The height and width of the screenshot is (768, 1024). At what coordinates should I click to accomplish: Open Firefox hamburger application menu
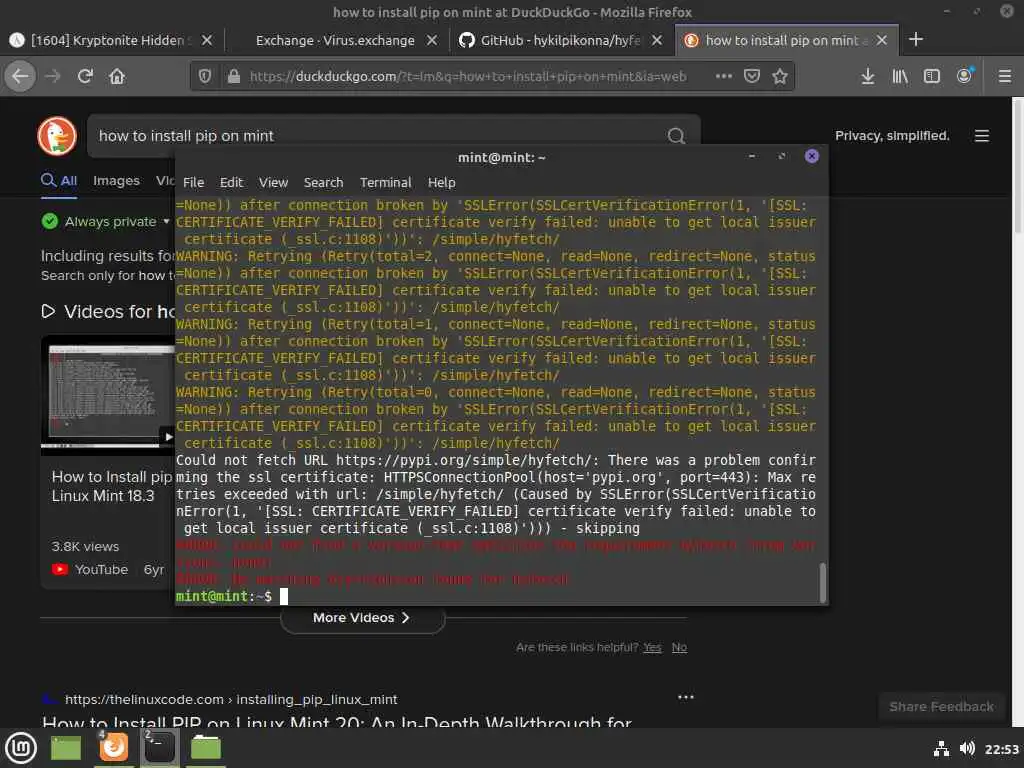(x=1005, y=76)
